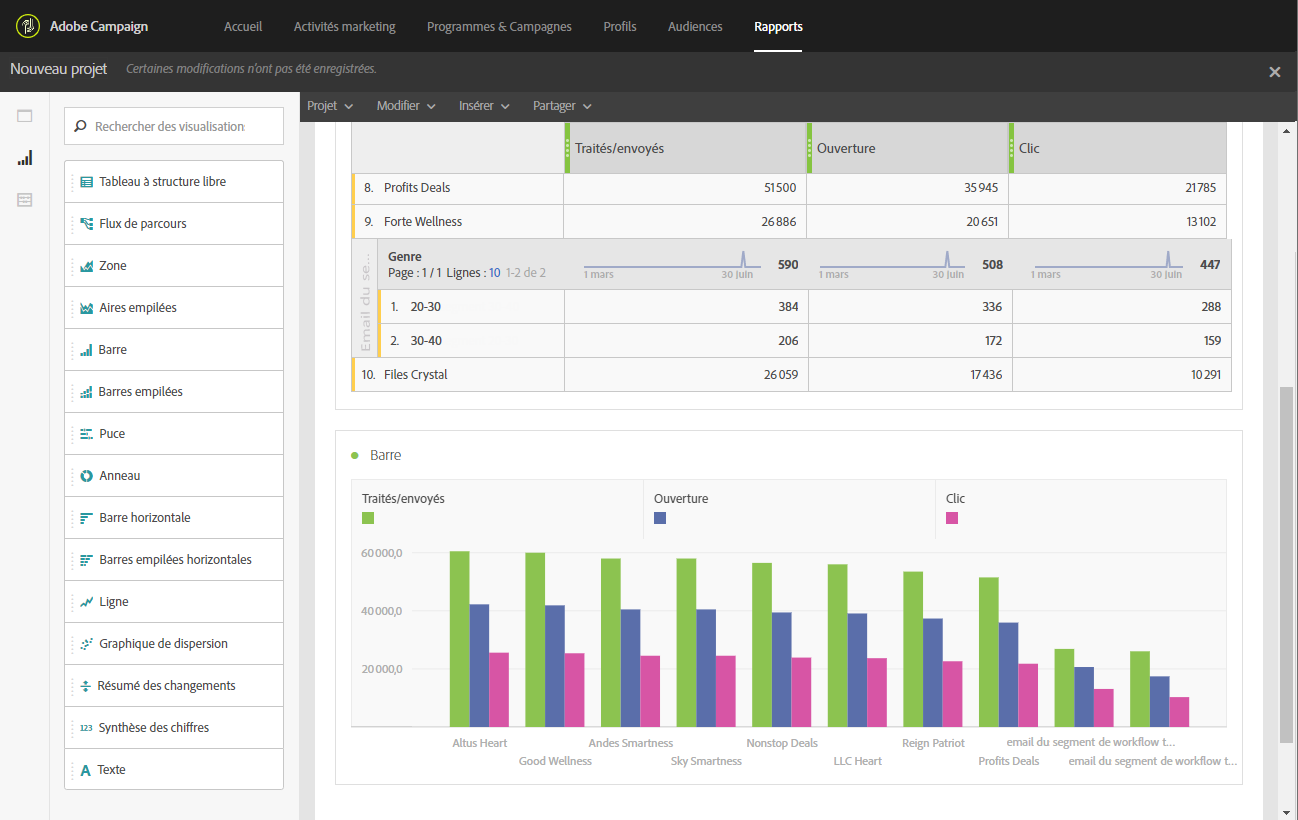Click the Adobe Campaign logo icon

(28, 26)
